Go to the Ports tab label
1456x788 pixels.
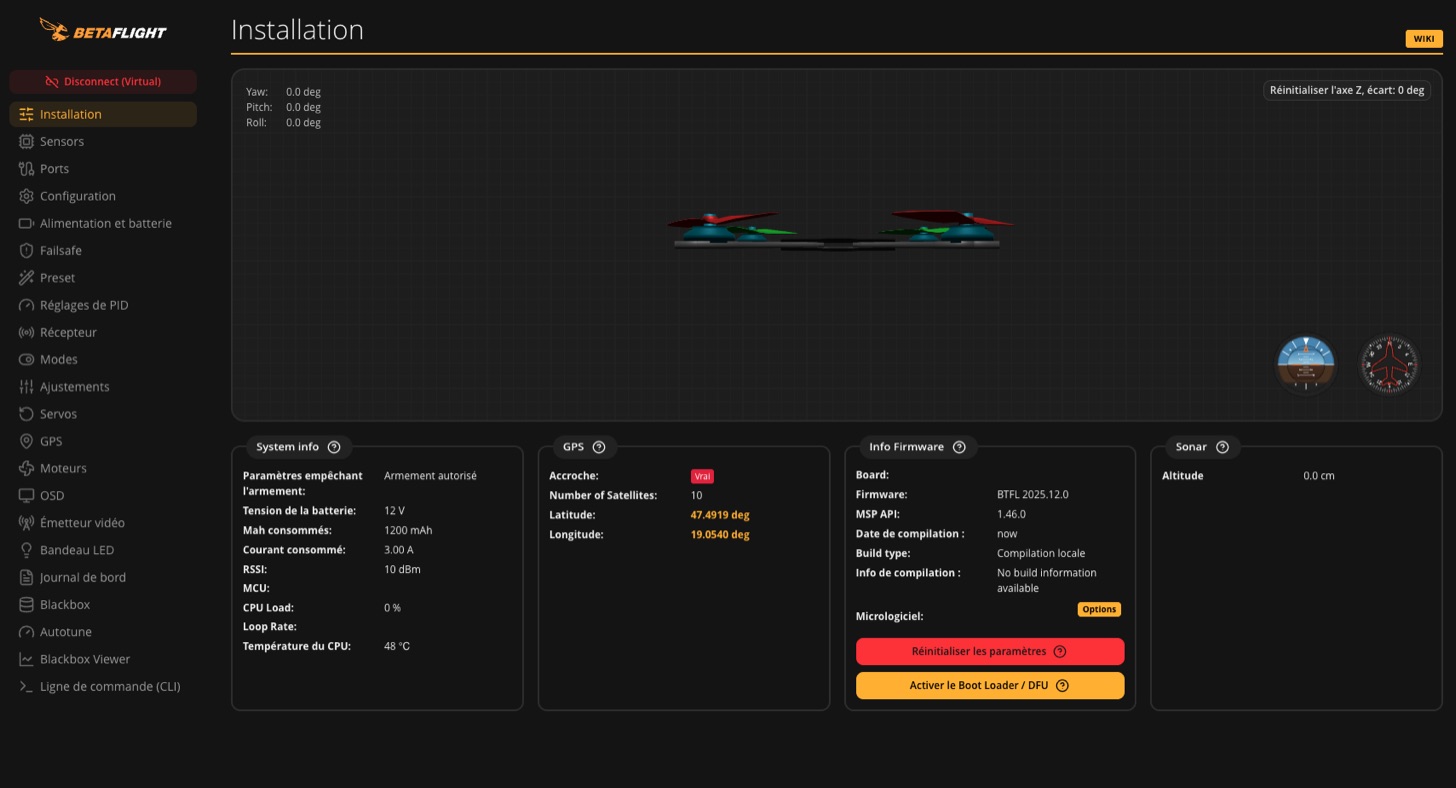coord(54,169)
